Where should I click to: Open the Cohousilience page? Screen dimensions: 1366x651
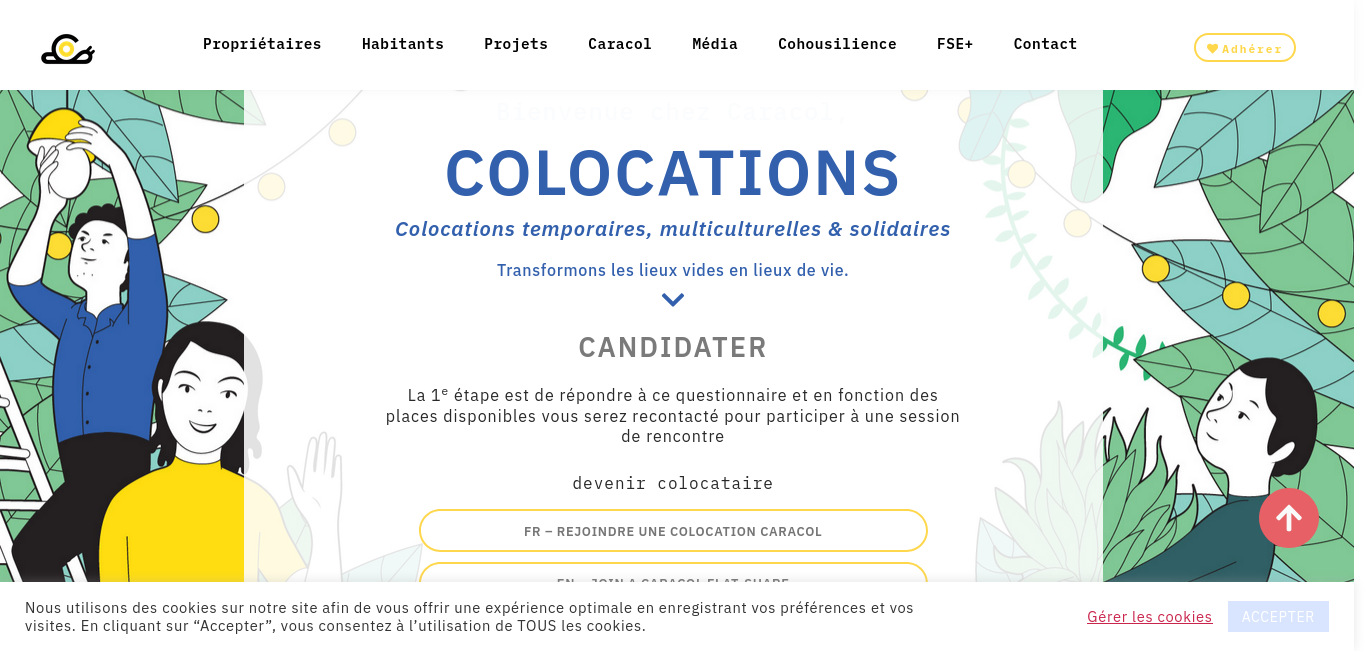(x=837, y=44)
